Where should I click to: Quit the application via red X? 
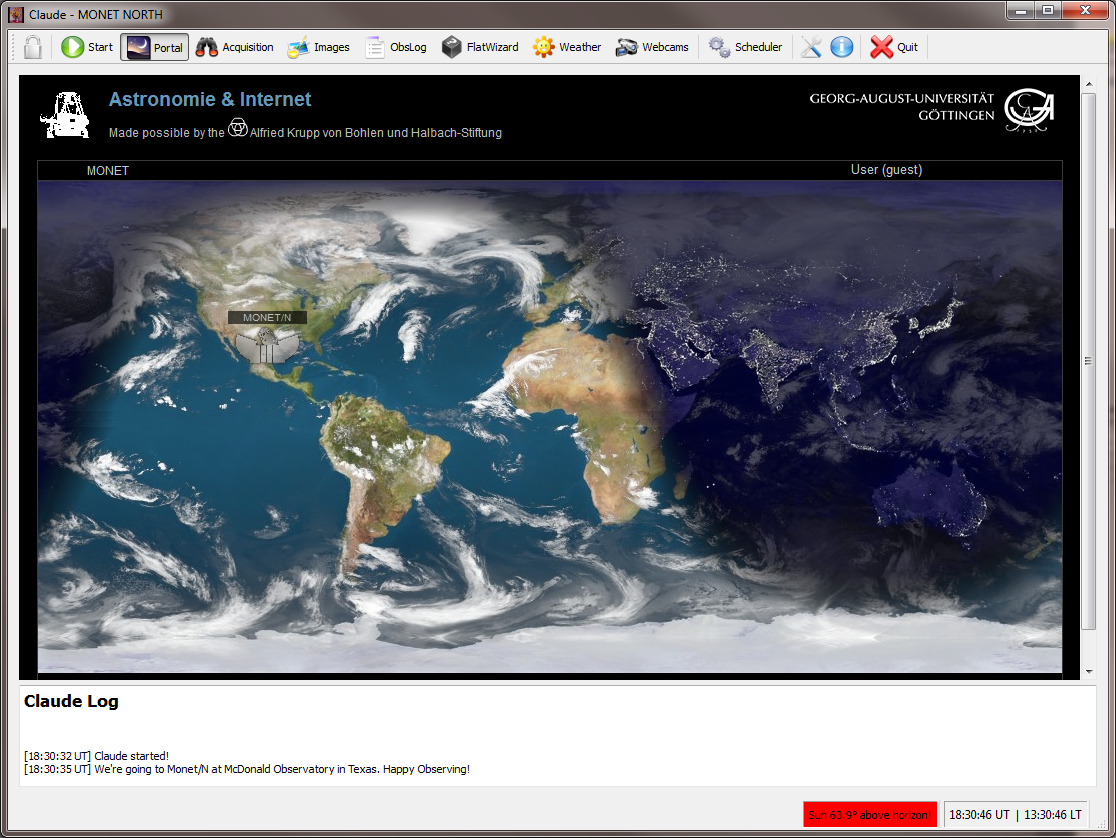(894, 47)
